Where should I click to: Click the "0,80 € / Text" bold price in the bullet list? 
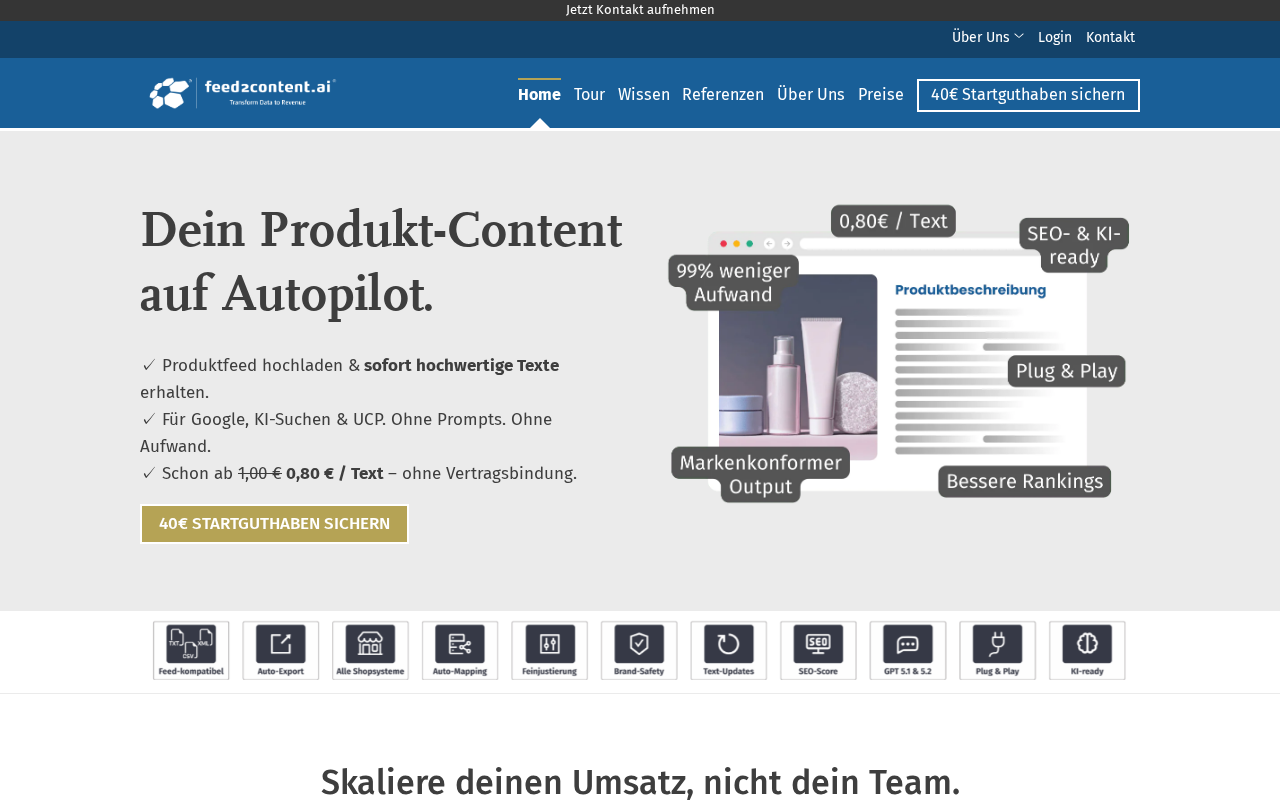[x=335, y=473]
